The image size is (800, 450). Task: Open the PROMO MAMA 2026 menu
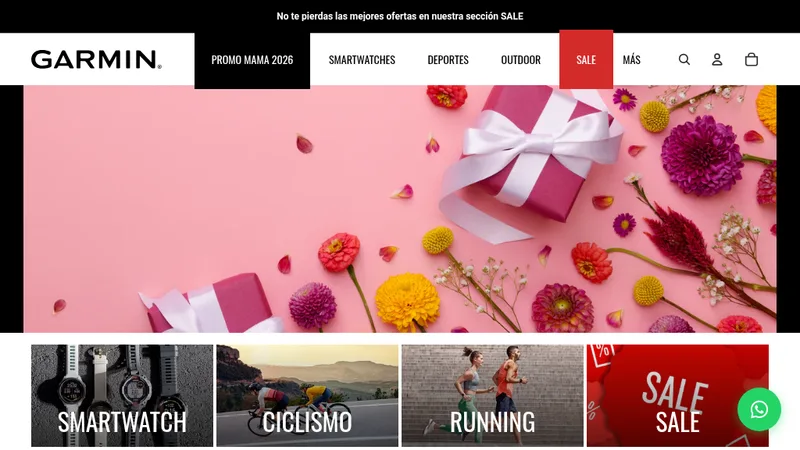click(252, 60)
